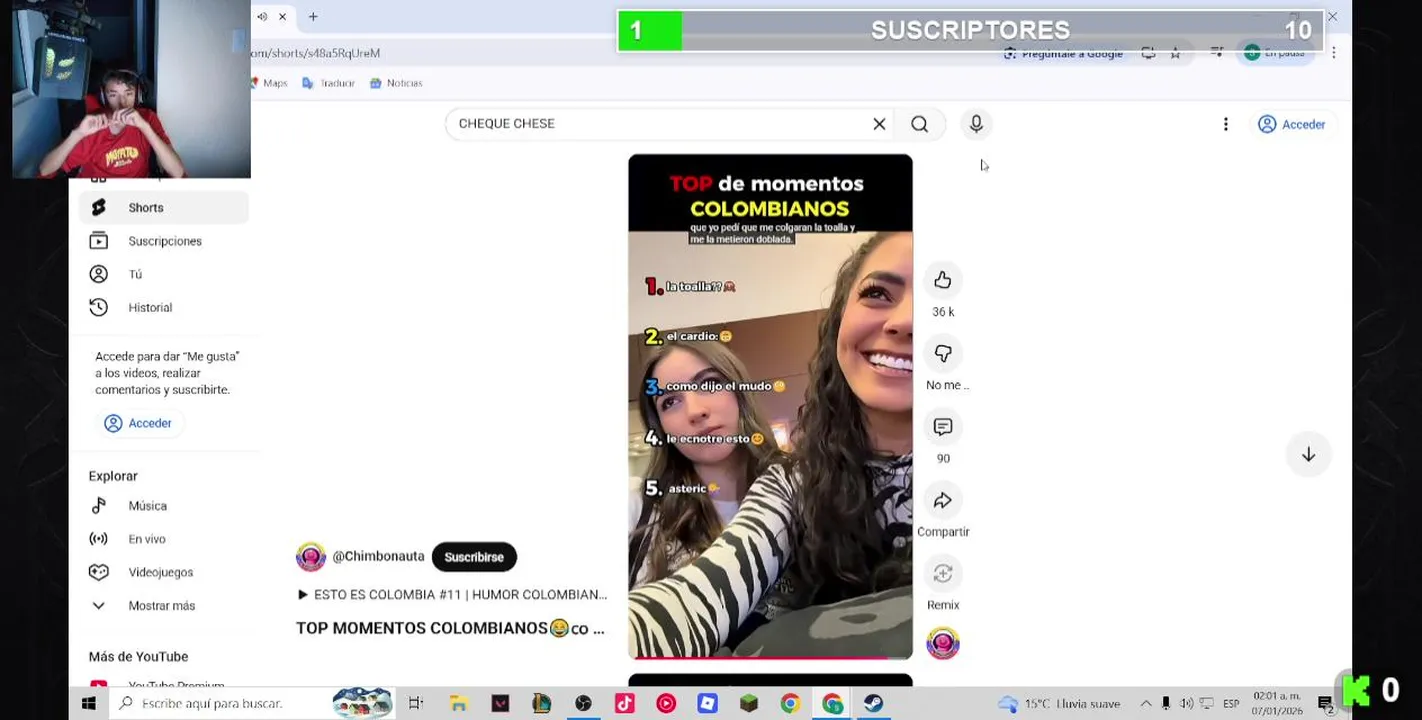
Task: Run search with magnifier button
Action: (920, 124)
